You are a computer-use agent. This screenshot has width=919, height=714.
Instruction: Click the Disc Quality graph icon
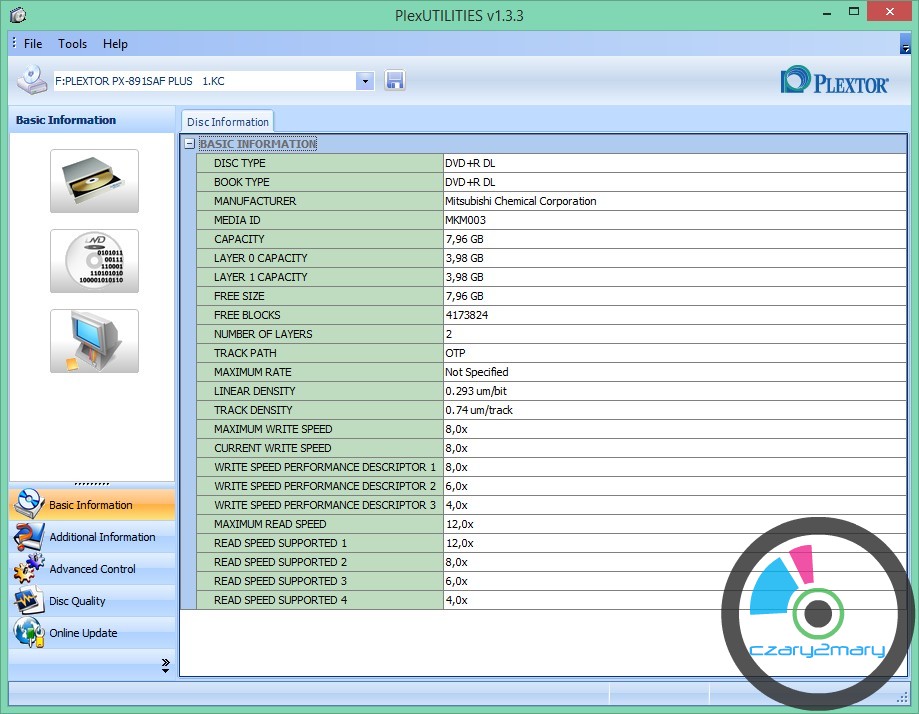pyautogui.click(x=28, y=601)
